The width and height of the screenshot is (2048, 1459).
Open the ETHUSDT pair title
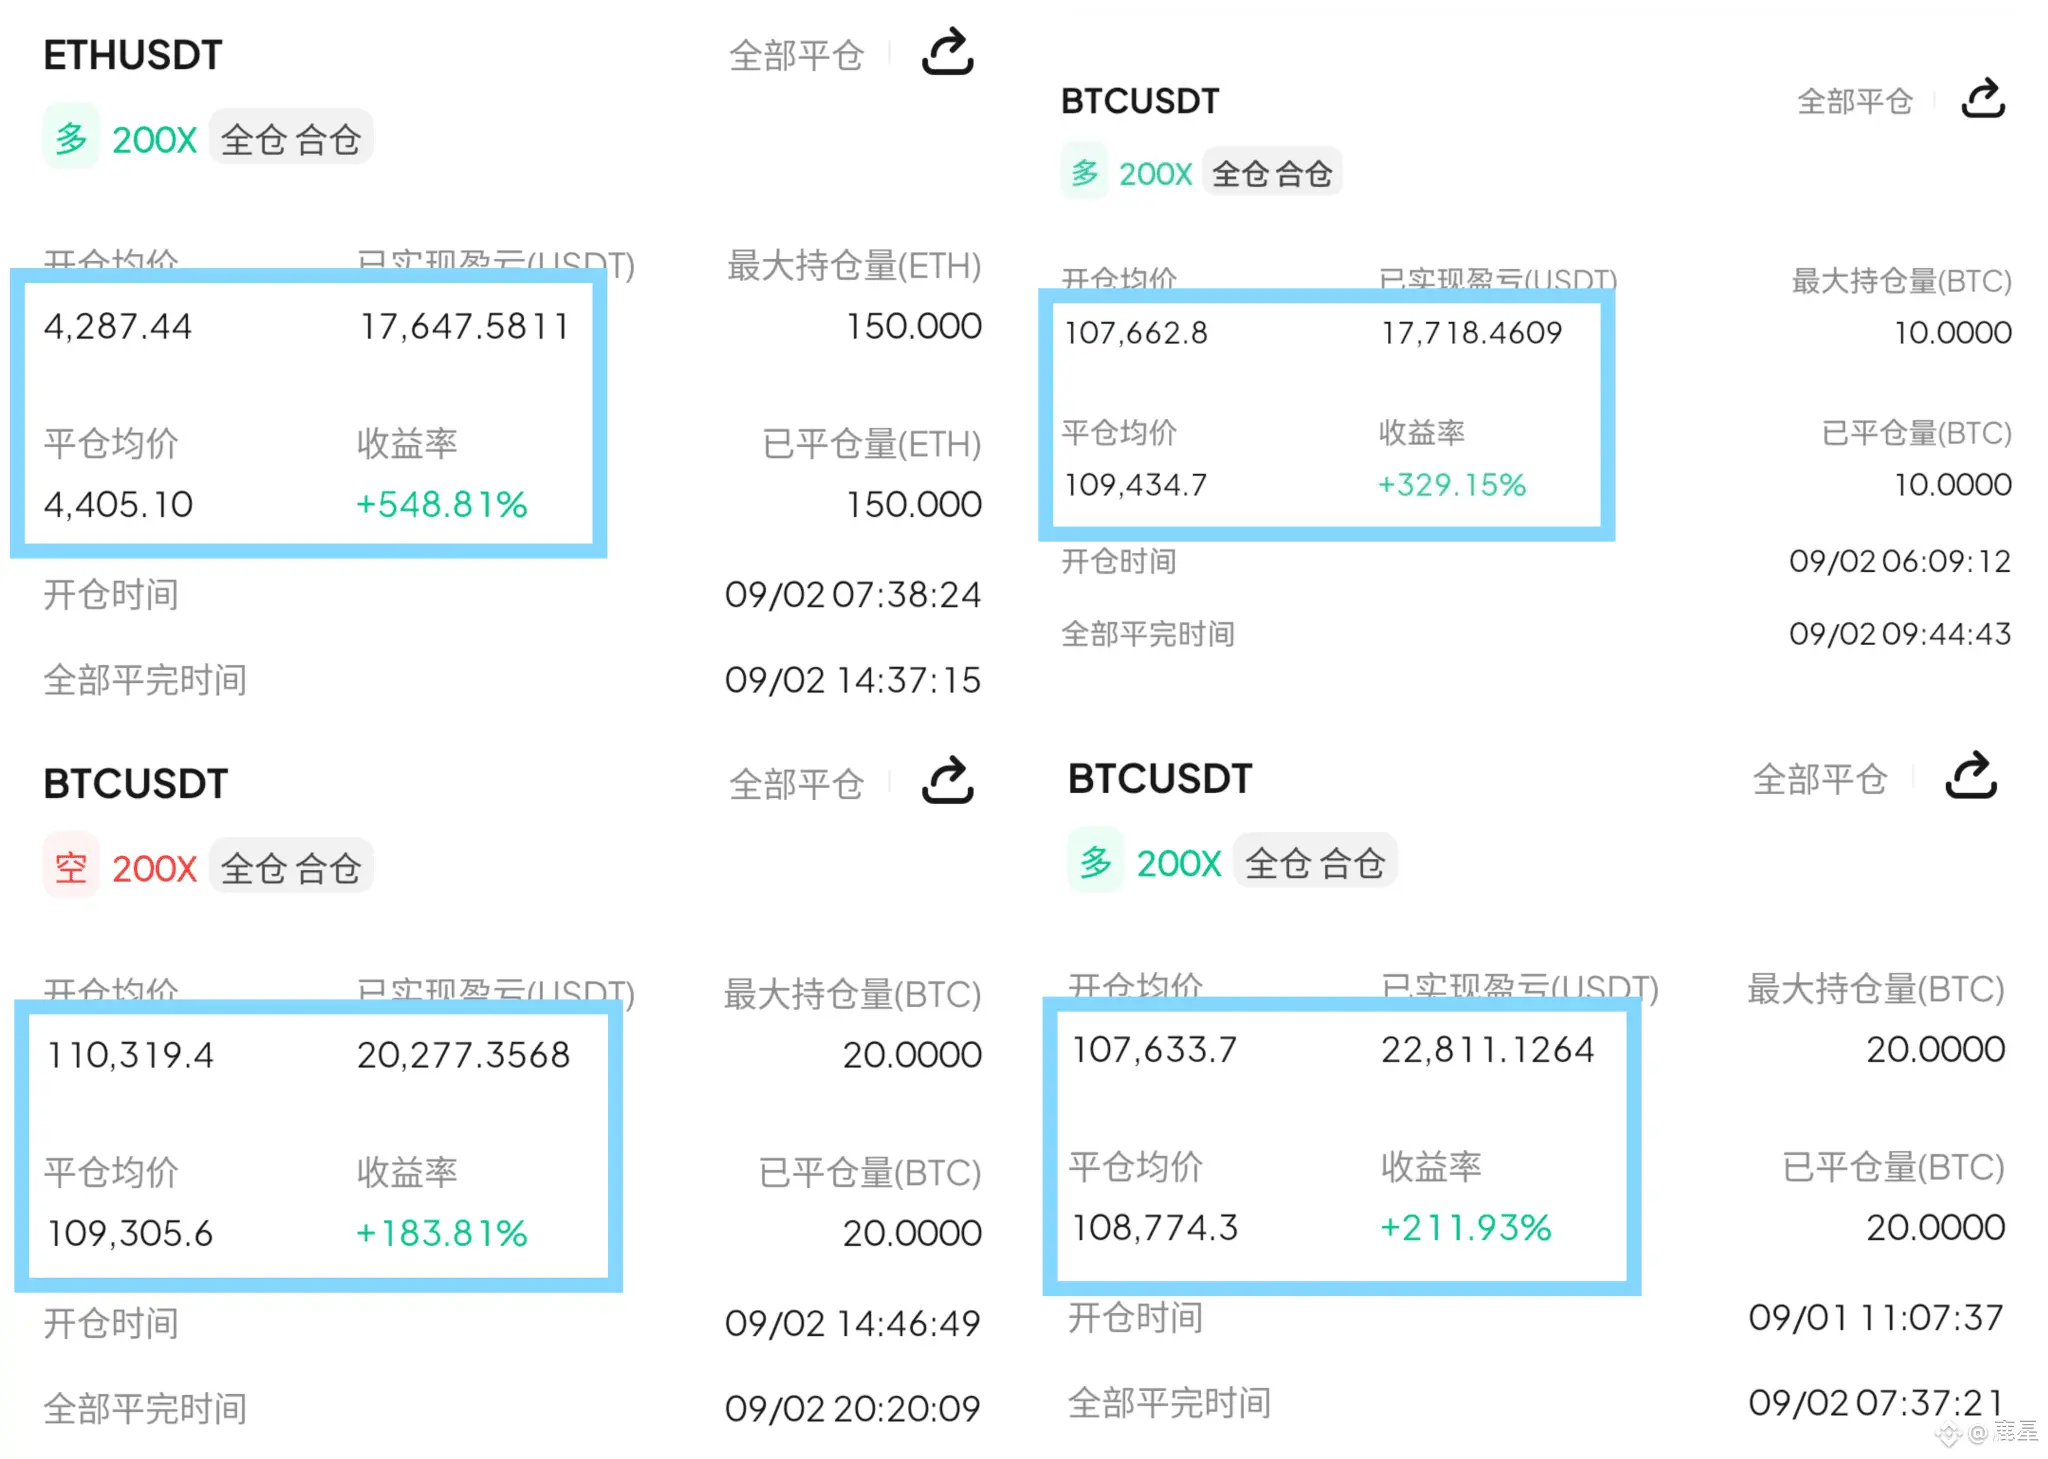tap(133, 55)
